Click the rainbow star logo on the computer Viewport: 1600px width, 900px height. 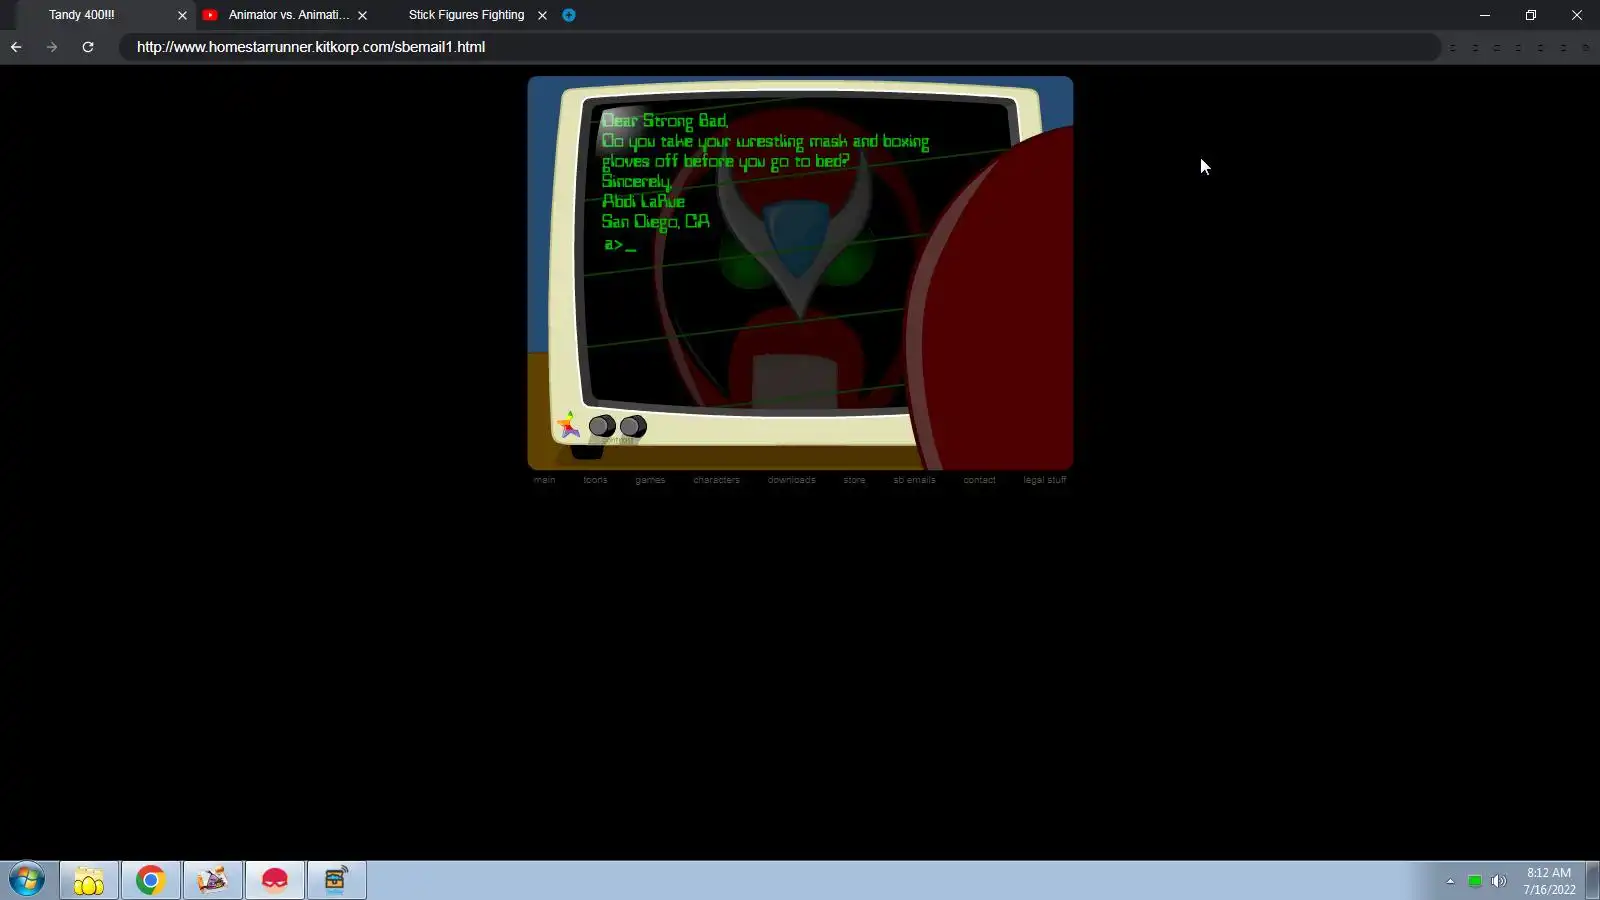point(569,425)
